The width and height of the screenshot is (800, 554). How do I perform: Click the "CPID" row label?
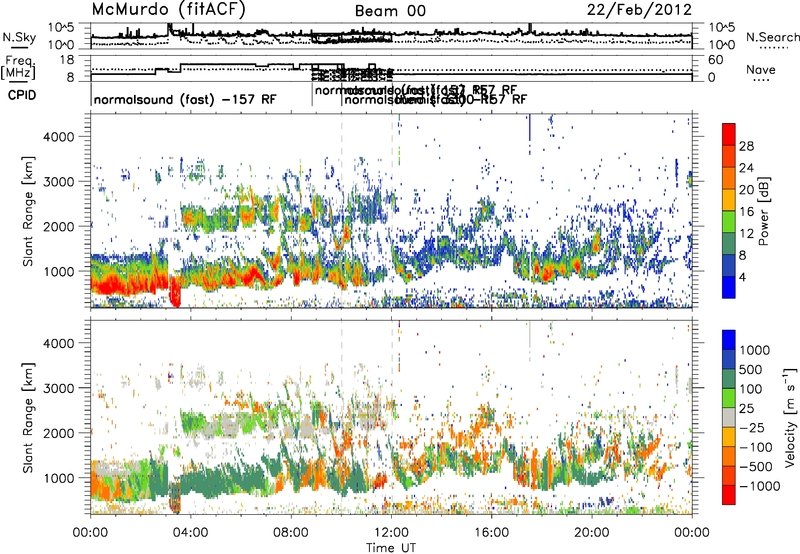pos(22,95)
